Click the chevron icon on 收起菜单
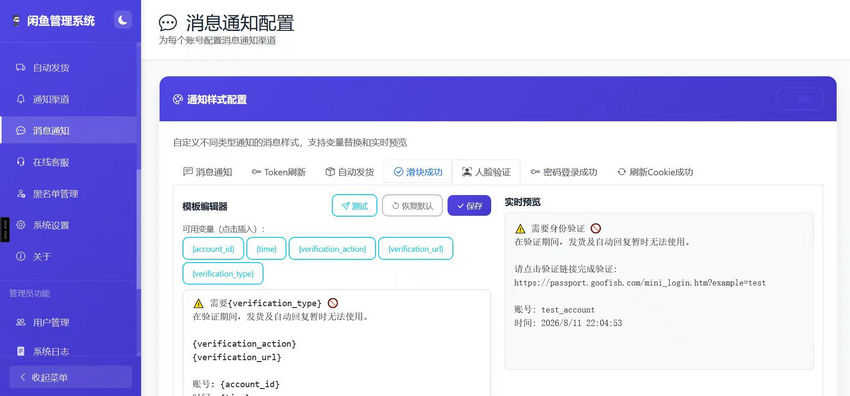The width and height of the screenshot is (850, 396). click(22, 377)
